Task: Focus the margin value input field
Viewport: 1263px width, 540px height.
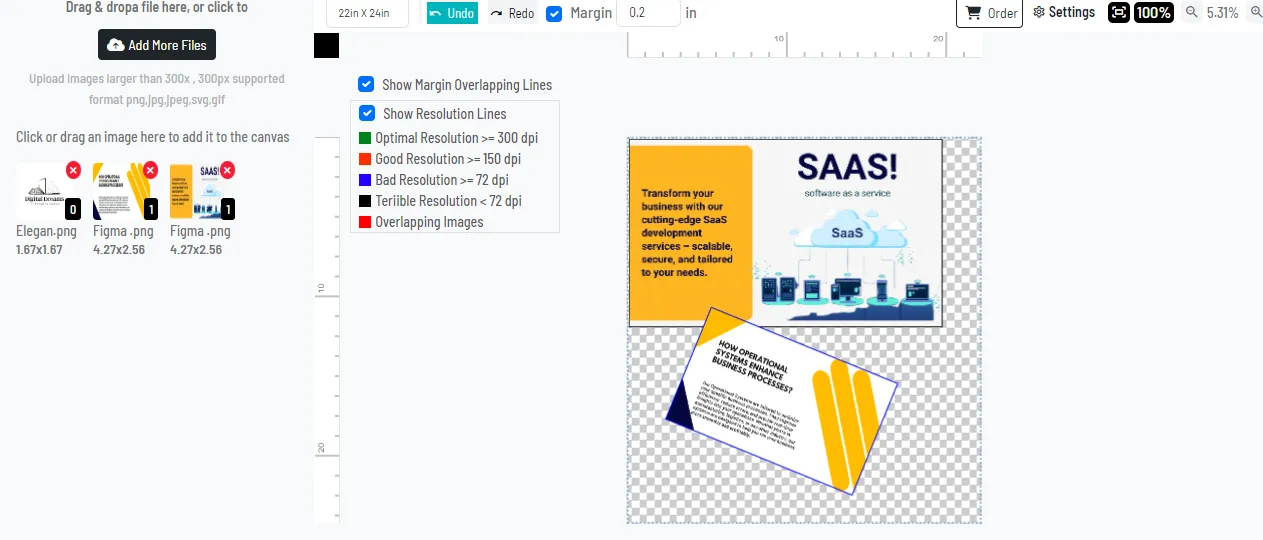Action: point(646,14)
